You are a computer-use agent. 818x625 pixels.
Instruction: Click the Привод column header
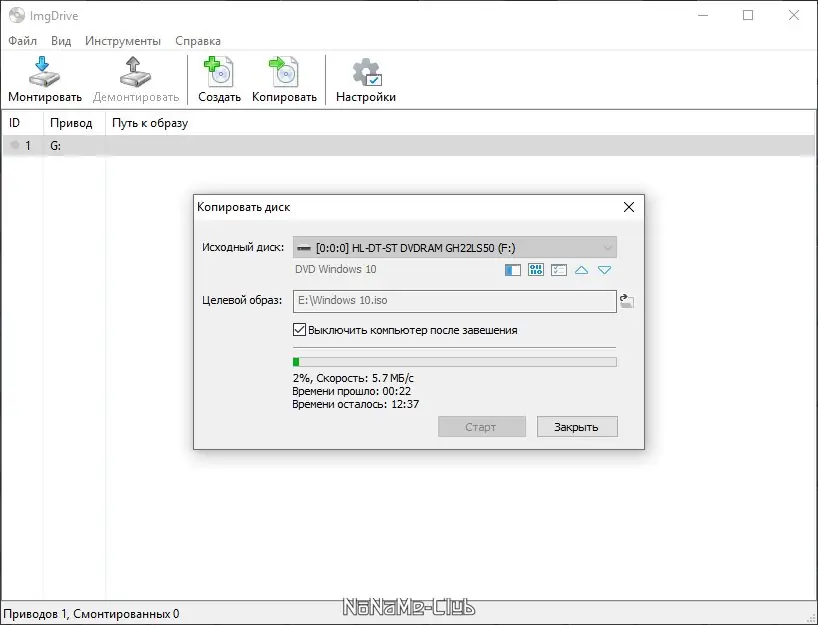[x=74, y=123]
